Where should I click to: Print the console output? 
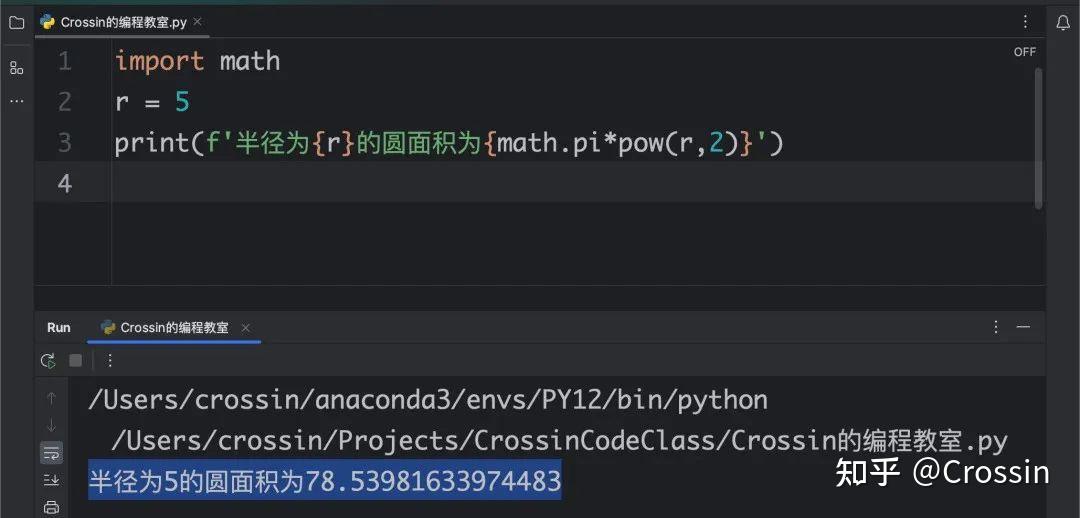[x=52, y=508]
